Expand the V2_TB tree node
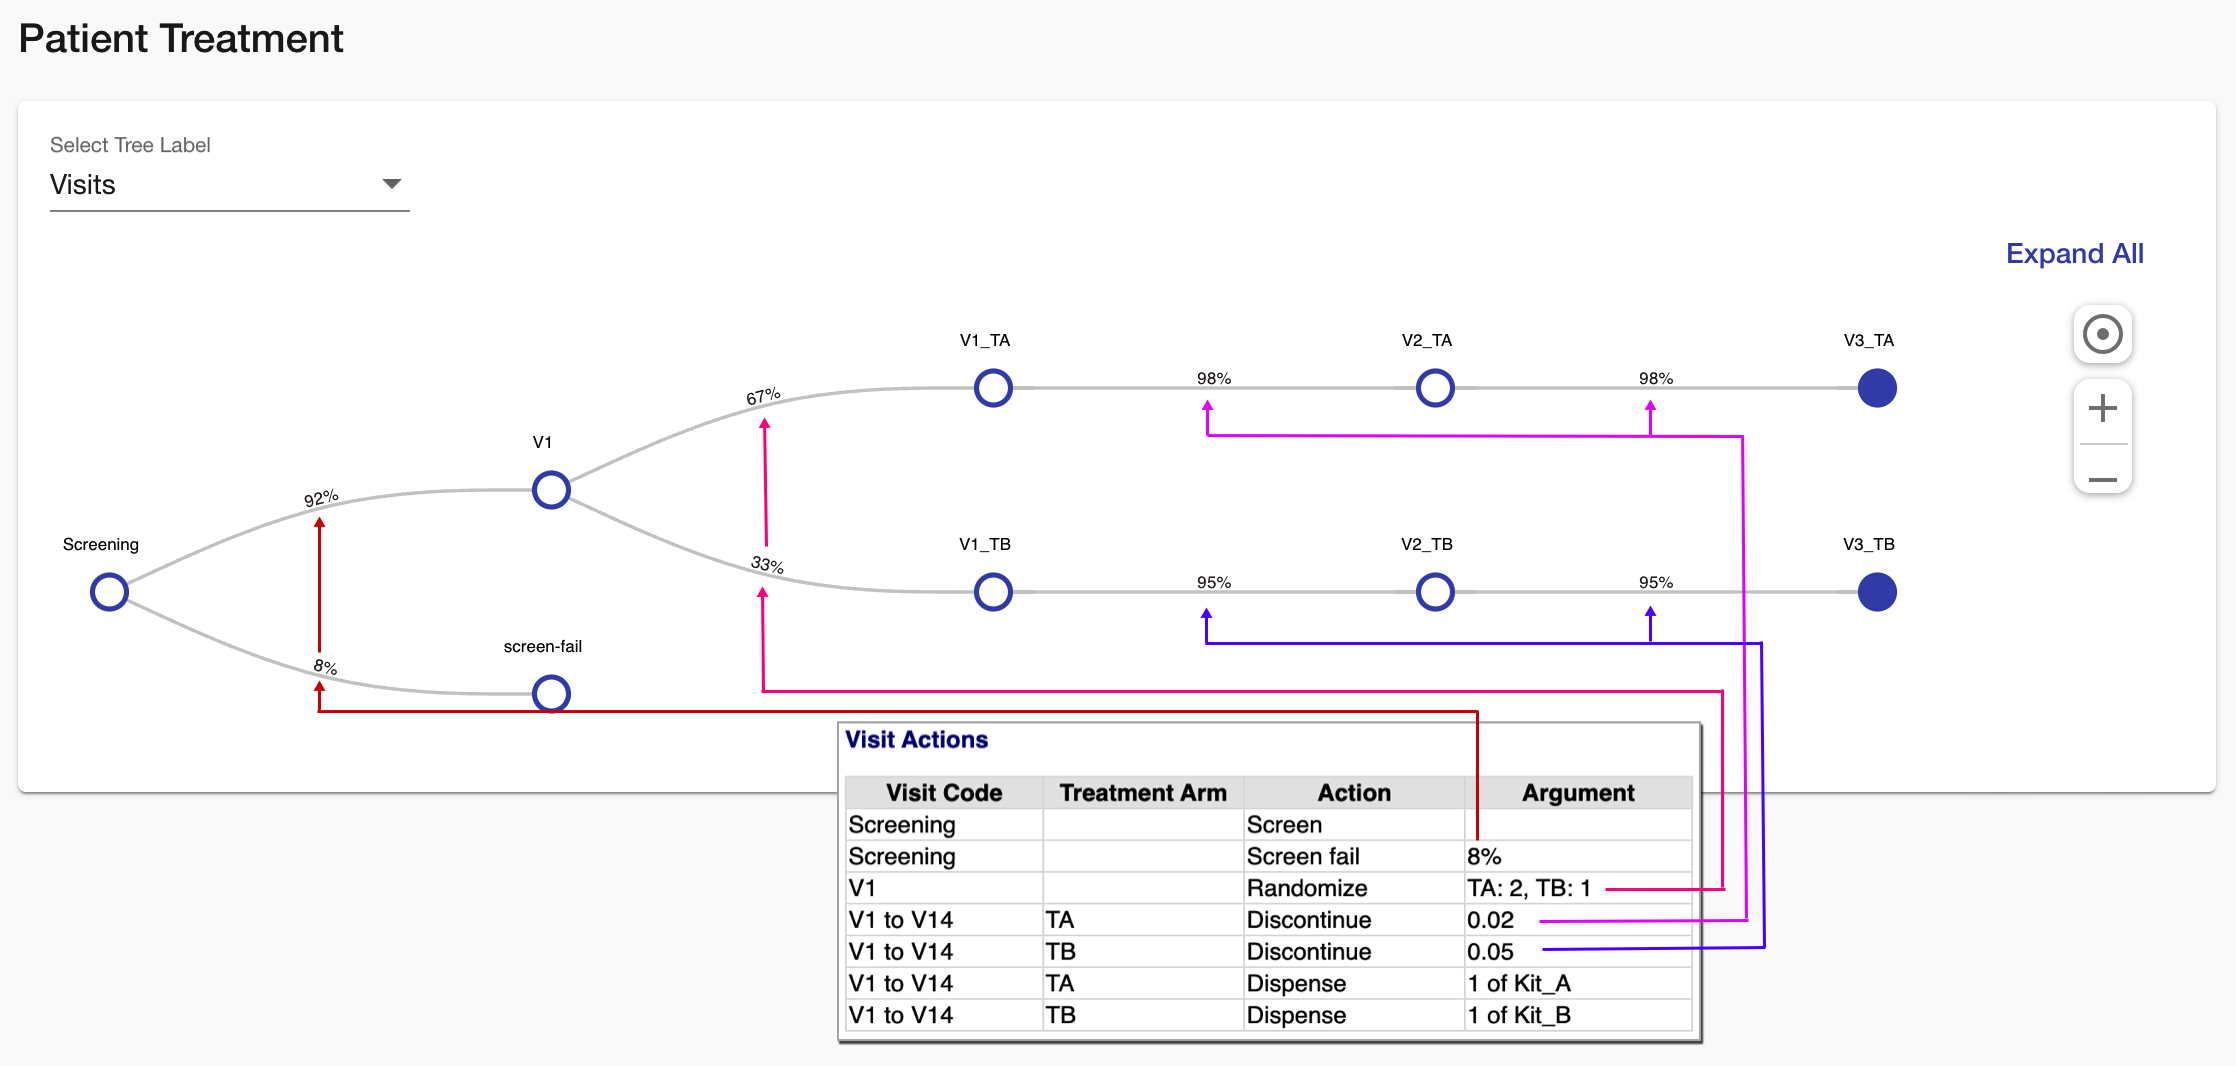 pyautogui.click(x=1435, y=592)
